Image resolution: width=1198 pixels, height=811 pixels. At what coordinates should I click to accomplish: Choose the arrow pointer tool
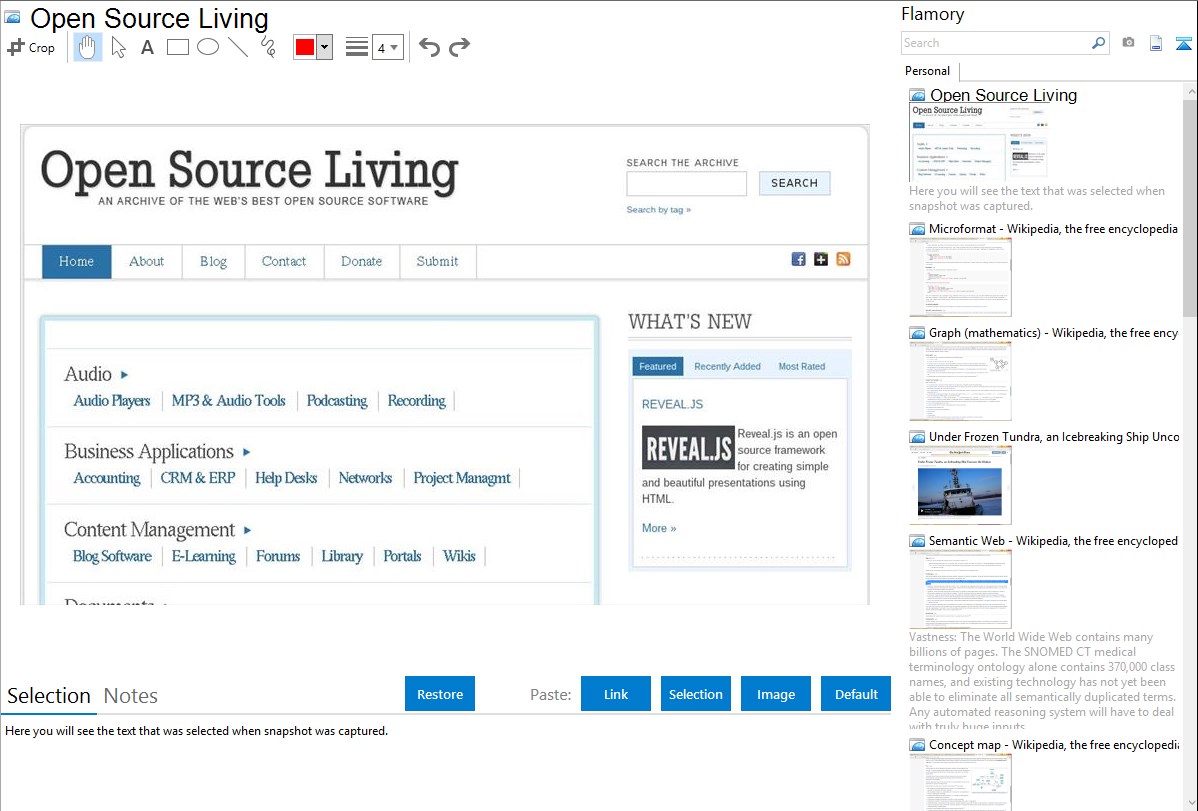click(x=118, y=47)
